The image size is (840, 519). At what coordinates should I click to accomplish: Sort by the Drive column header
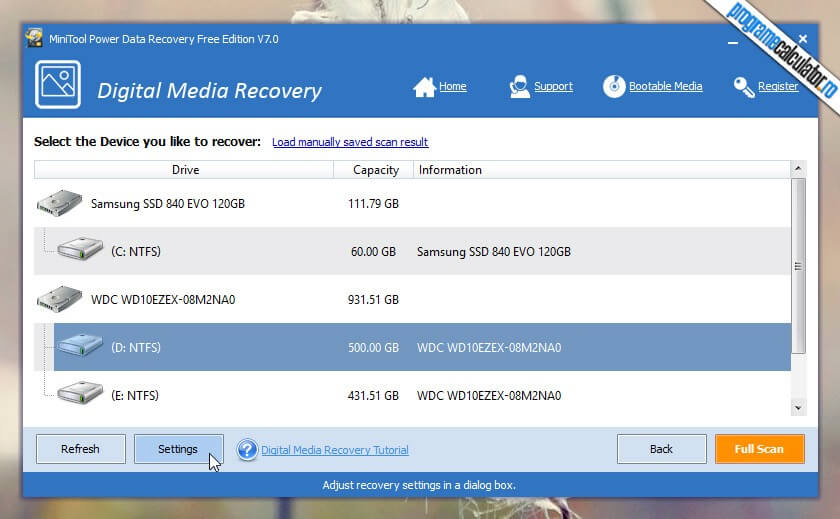(x=184, y=170)
